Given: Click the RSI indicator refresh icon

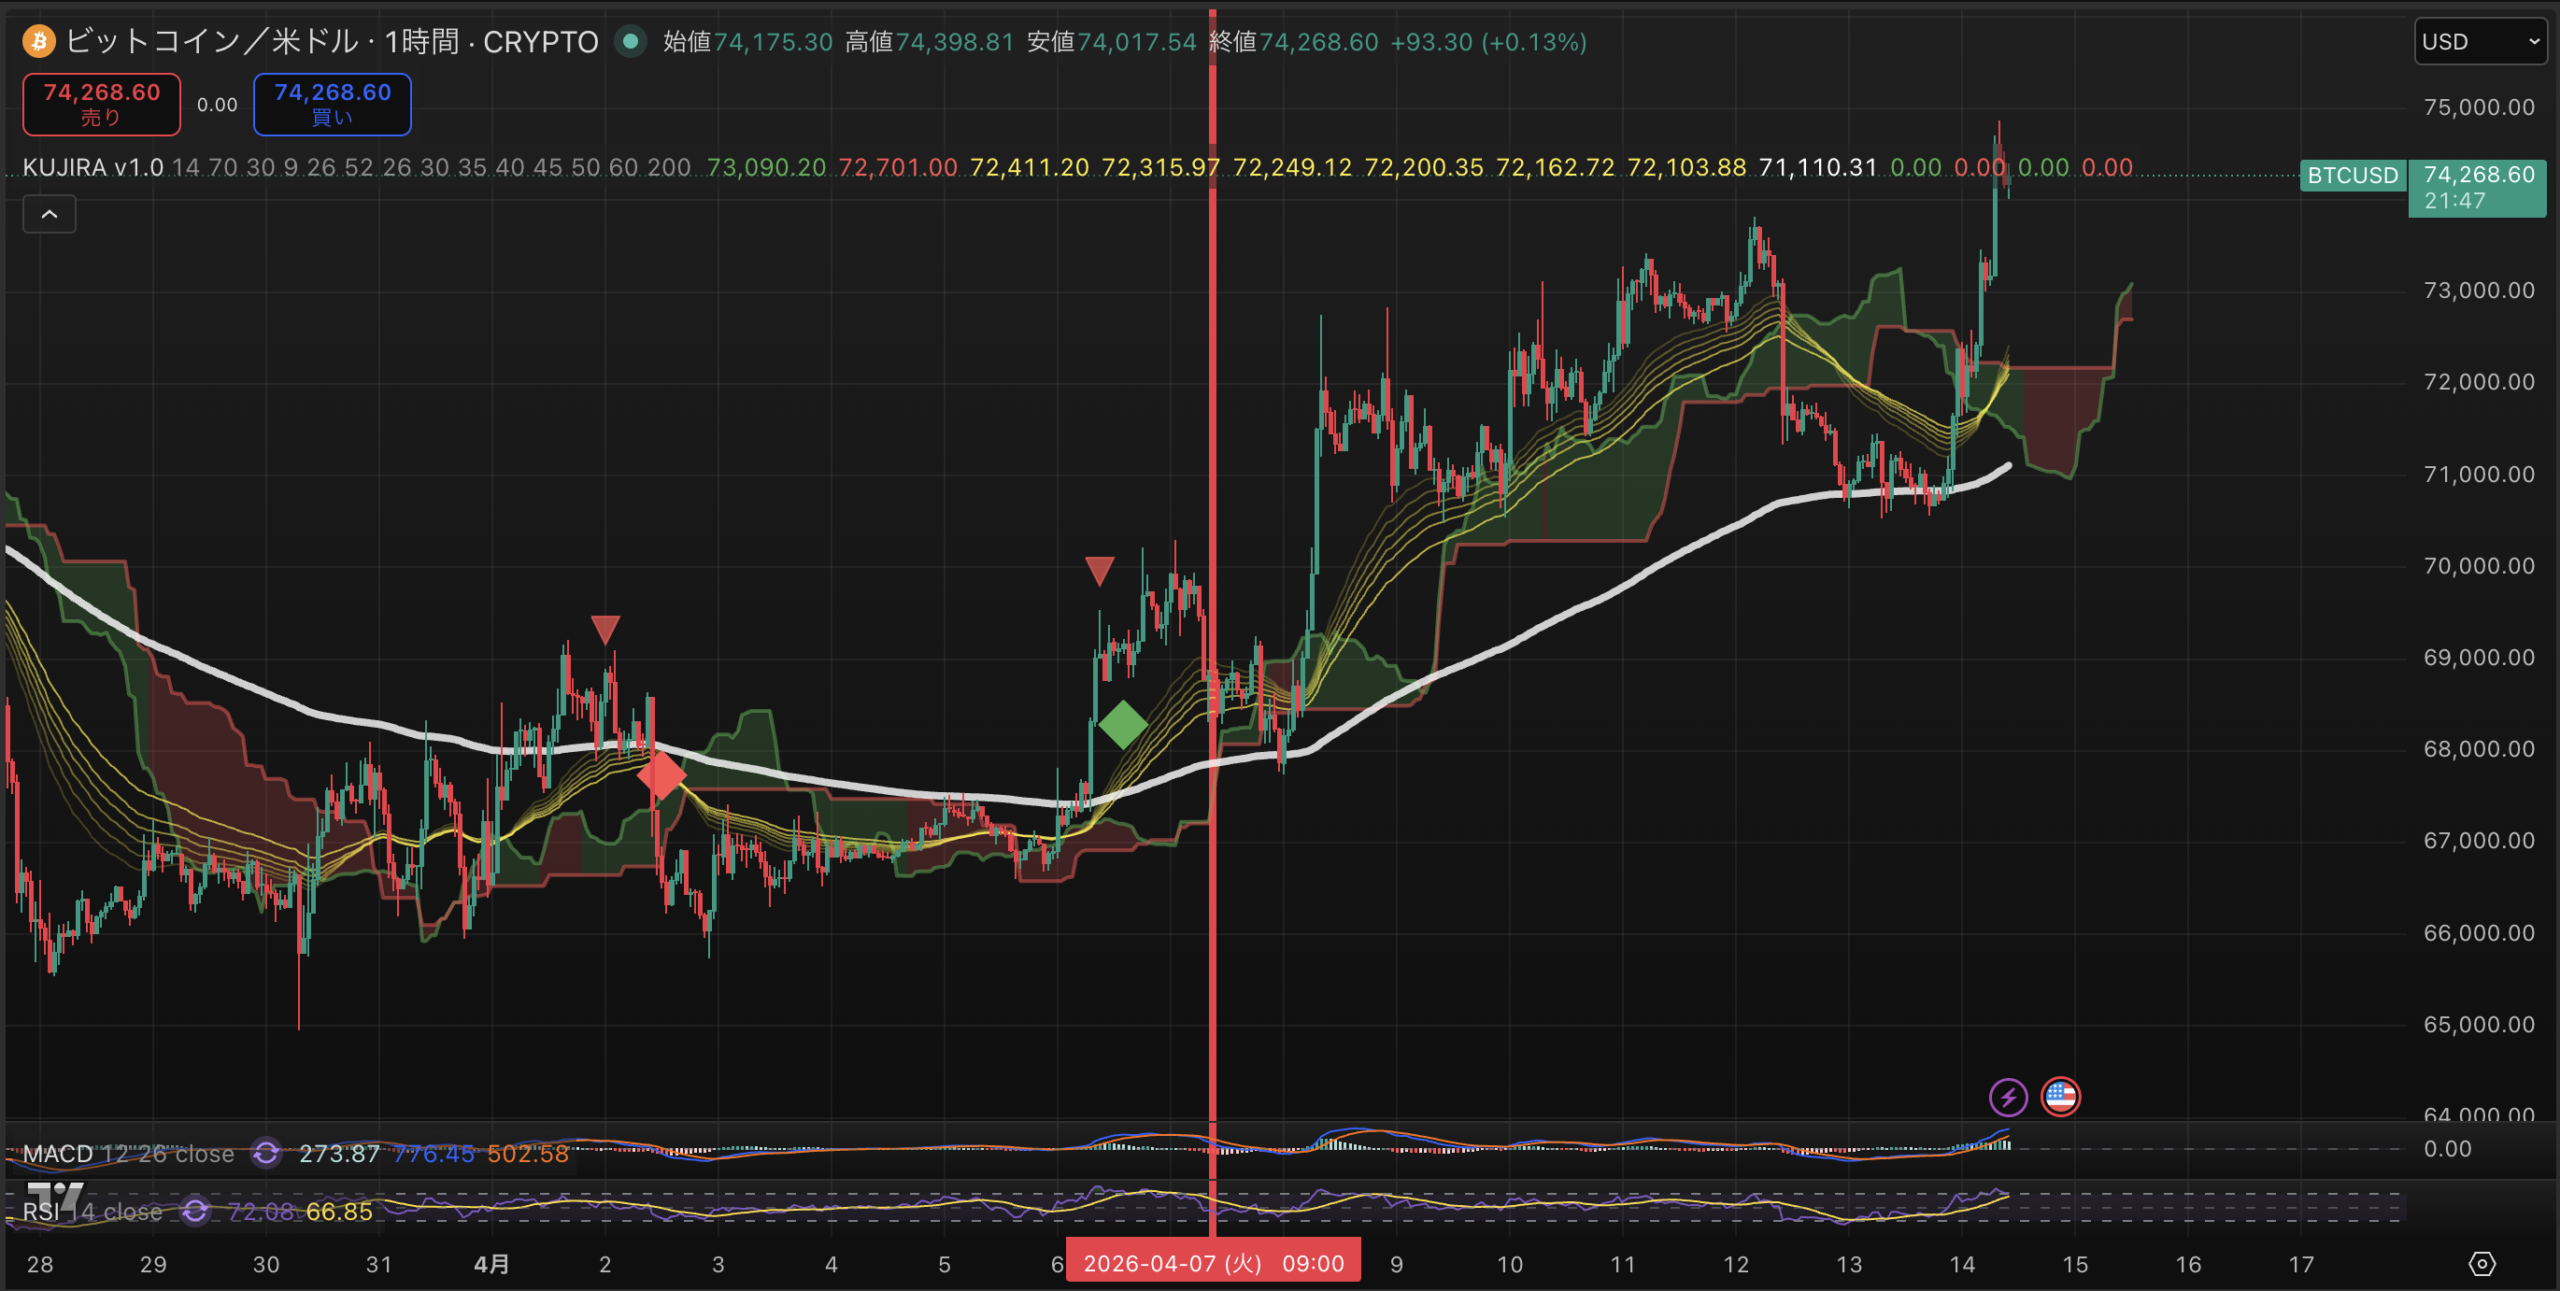Looking at the screenshot, I should click(195, 1211).
